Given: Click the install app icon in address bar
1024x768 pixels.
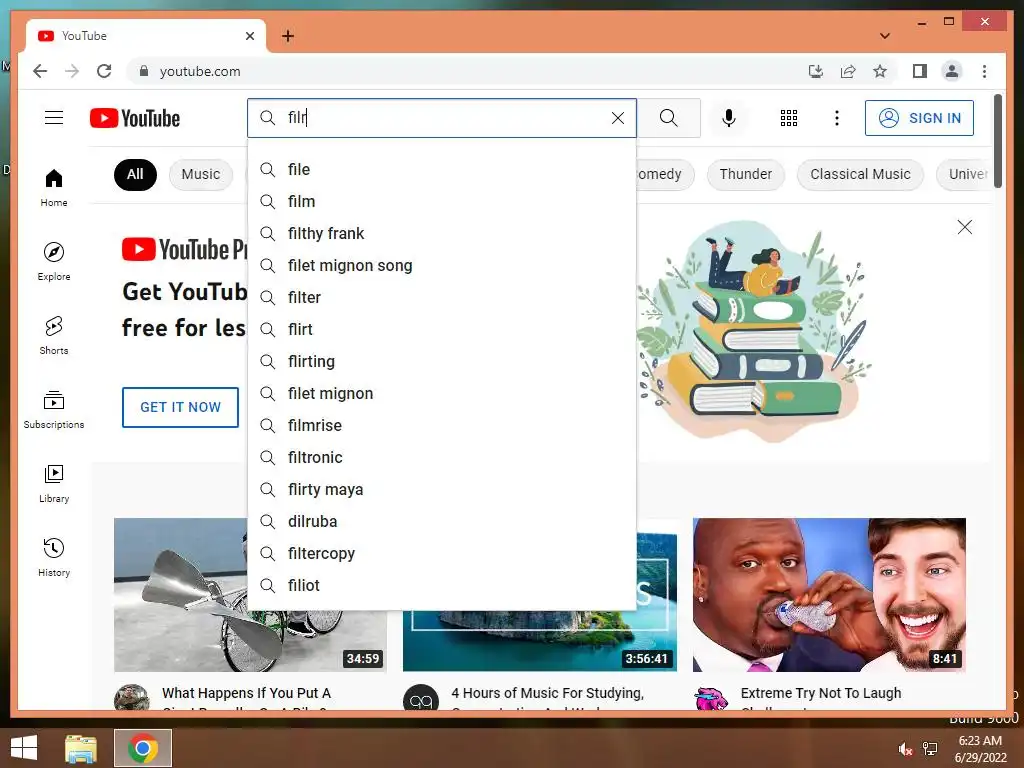Looking at the screenshot, I should pyautogui.click(x=816, y=71).
